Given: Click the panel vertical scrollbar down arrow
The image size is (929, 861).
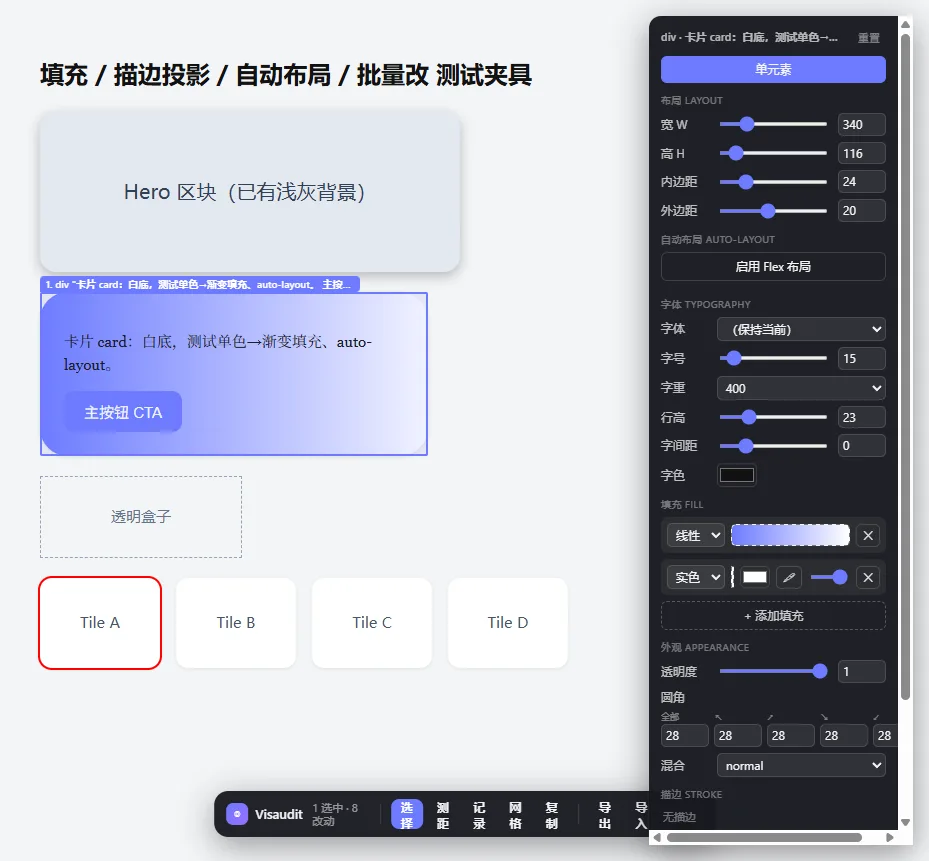Looking at the screenshot, I should tap(905, 822).
